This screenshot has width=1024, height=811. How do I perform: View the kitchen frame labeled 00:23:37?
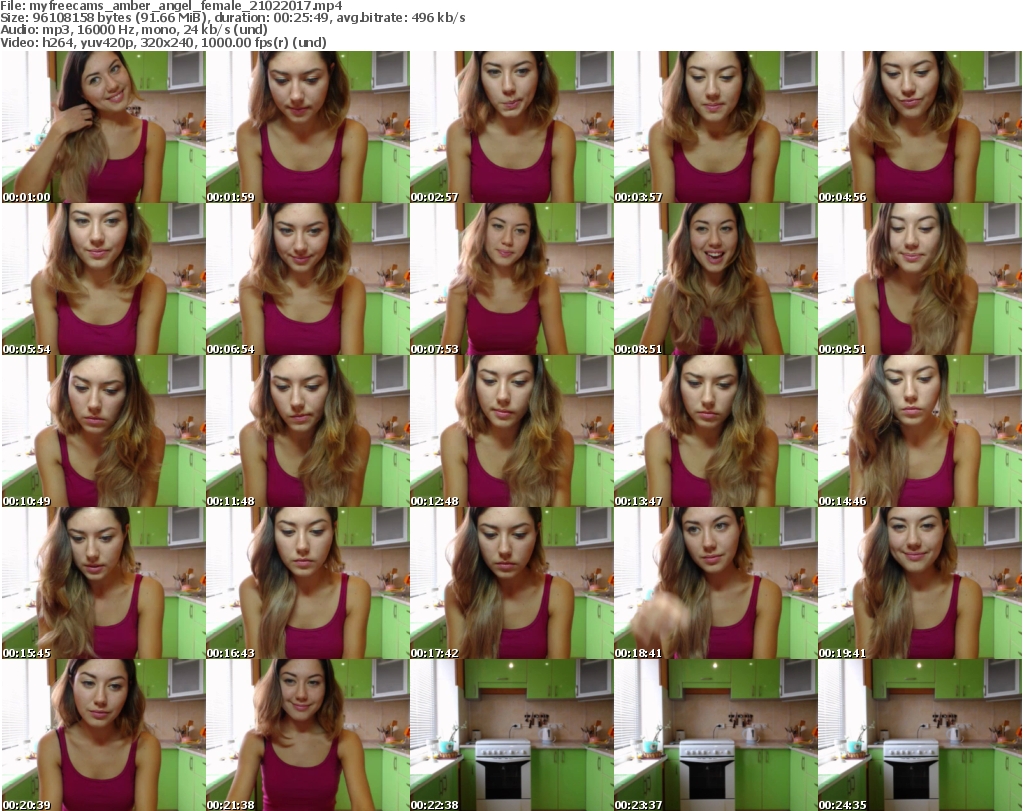click(x=716, y=735)
